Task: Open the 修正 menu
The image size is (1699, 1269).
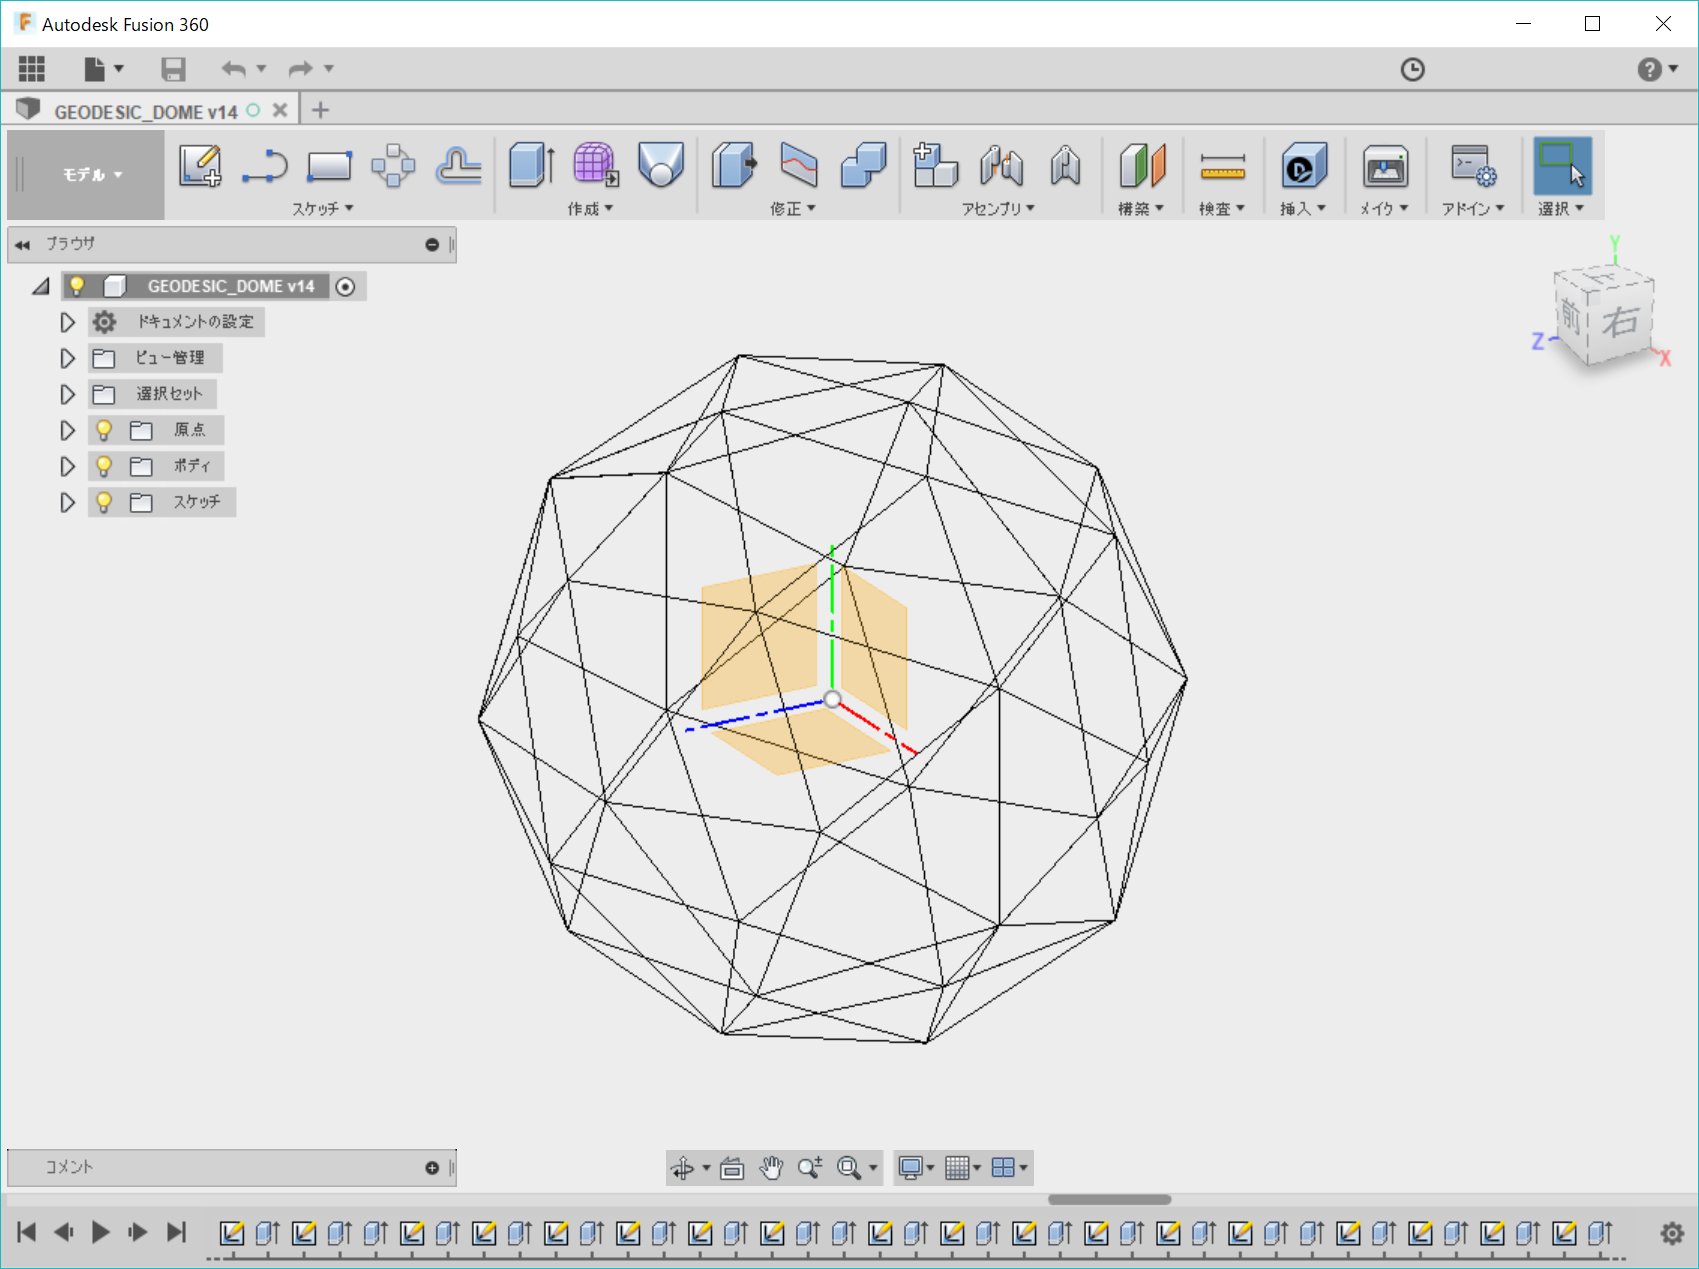Action: [793, 208]
